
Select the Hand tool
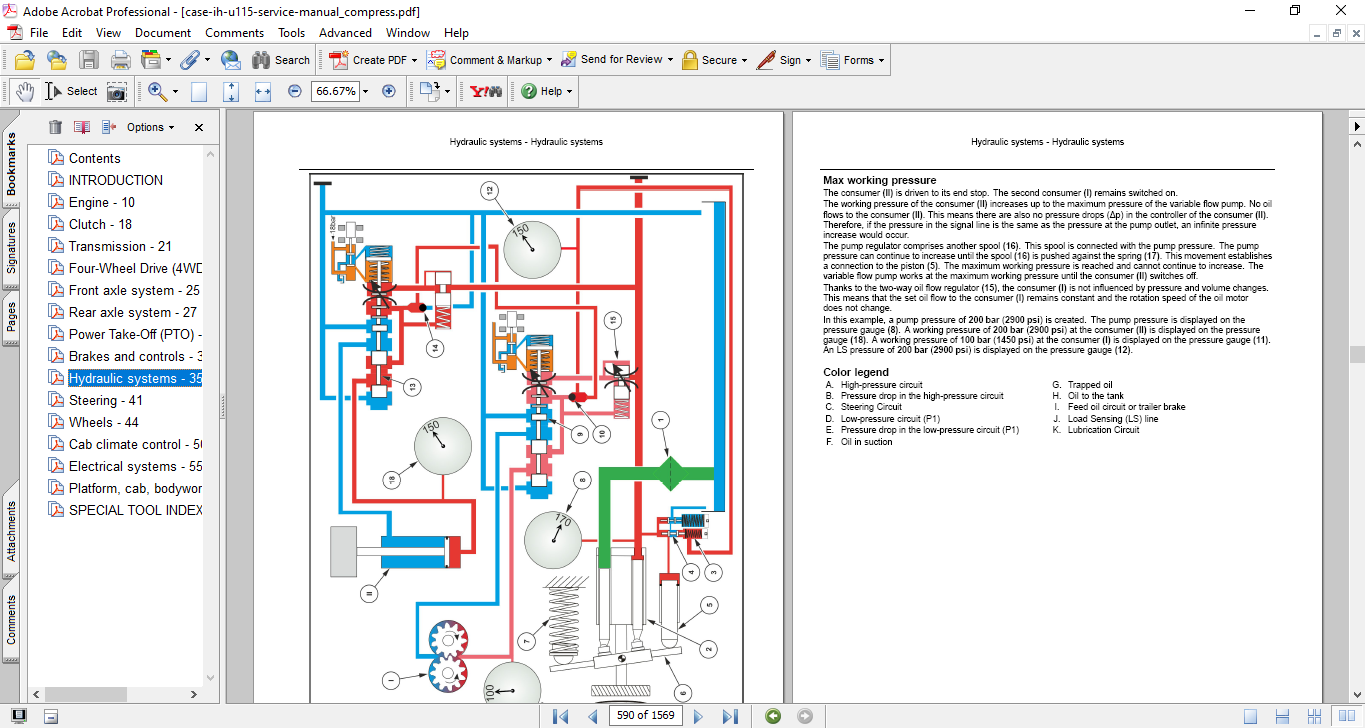click(25, 91)
